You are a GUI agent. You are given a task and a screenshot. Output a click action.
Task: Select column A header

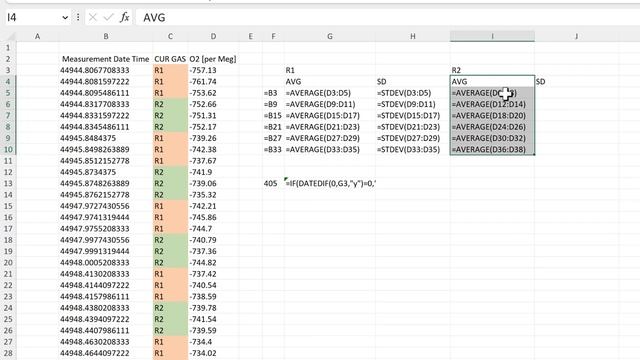point(37,36)
